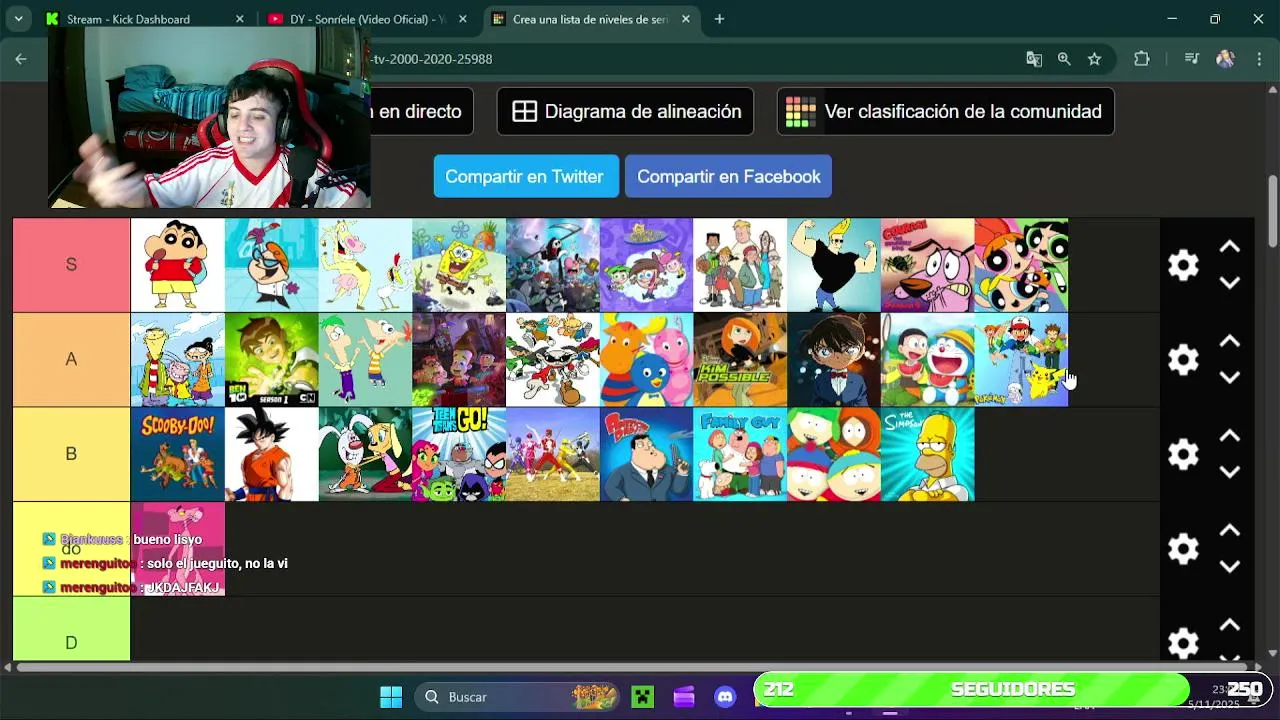Move the Pink Panther row up
Screen dimensions: 1280x720
pos(1230,530)
